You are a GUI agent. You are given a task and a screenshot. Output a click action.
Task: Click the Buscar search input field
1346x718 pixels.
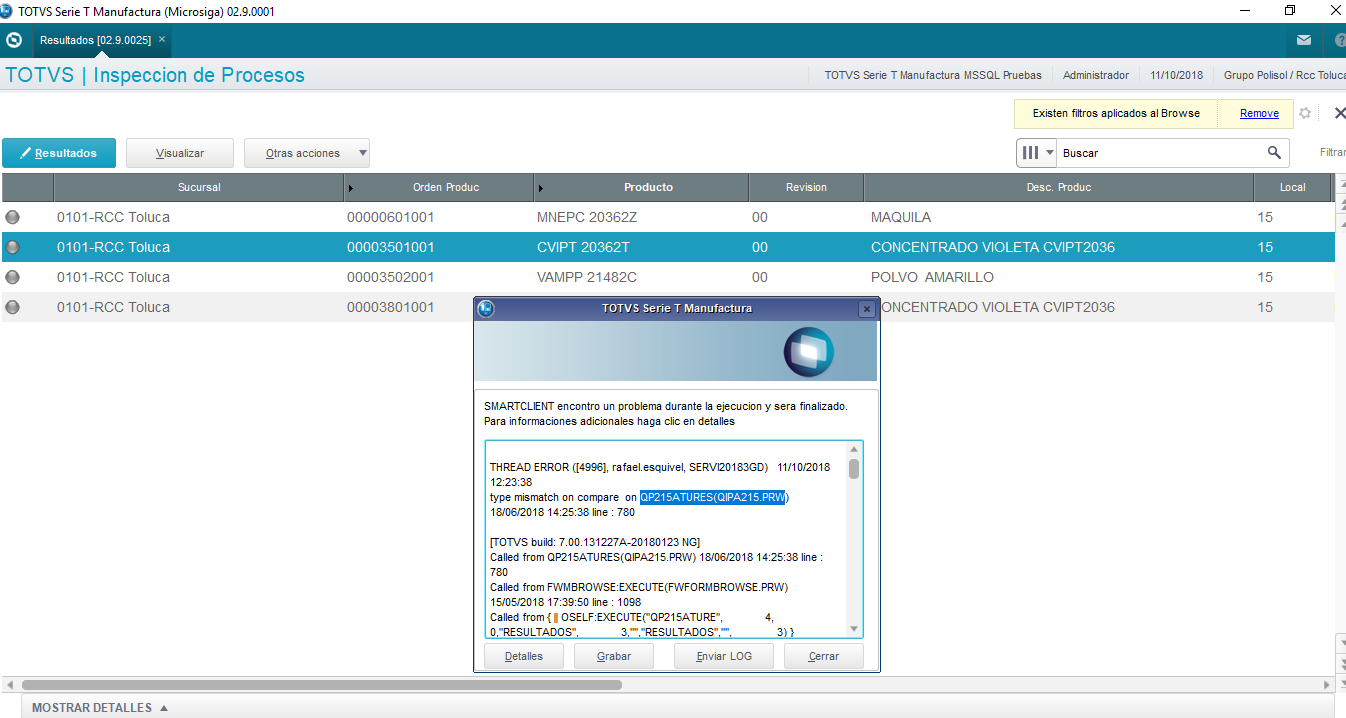(x=1160, y=153)
